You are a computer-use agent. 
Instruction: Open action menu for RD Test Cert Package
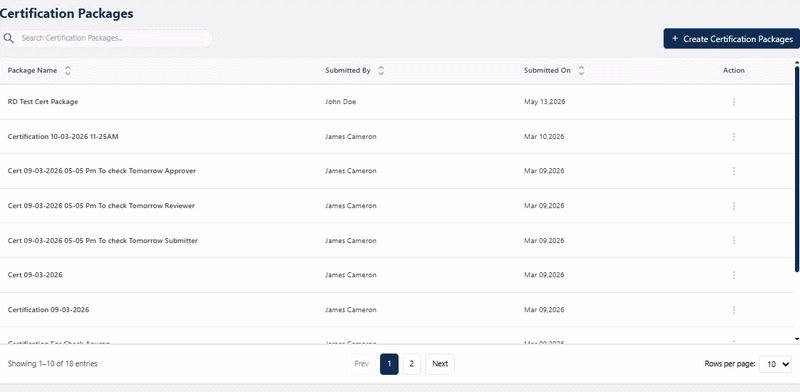tap(734, 102)
